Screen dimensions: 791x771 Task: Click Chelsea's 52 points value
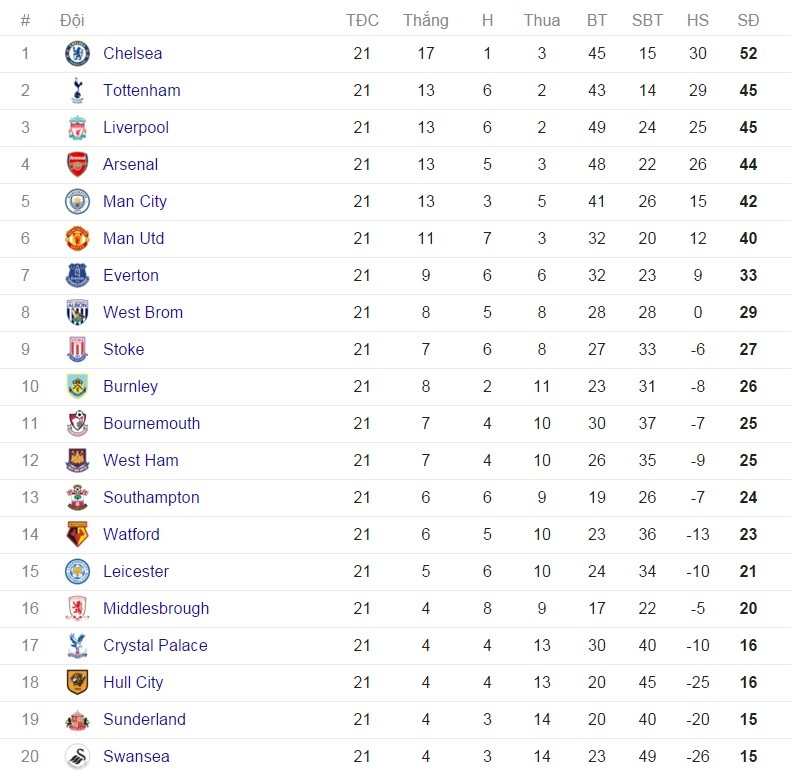[x=748, y=54]
